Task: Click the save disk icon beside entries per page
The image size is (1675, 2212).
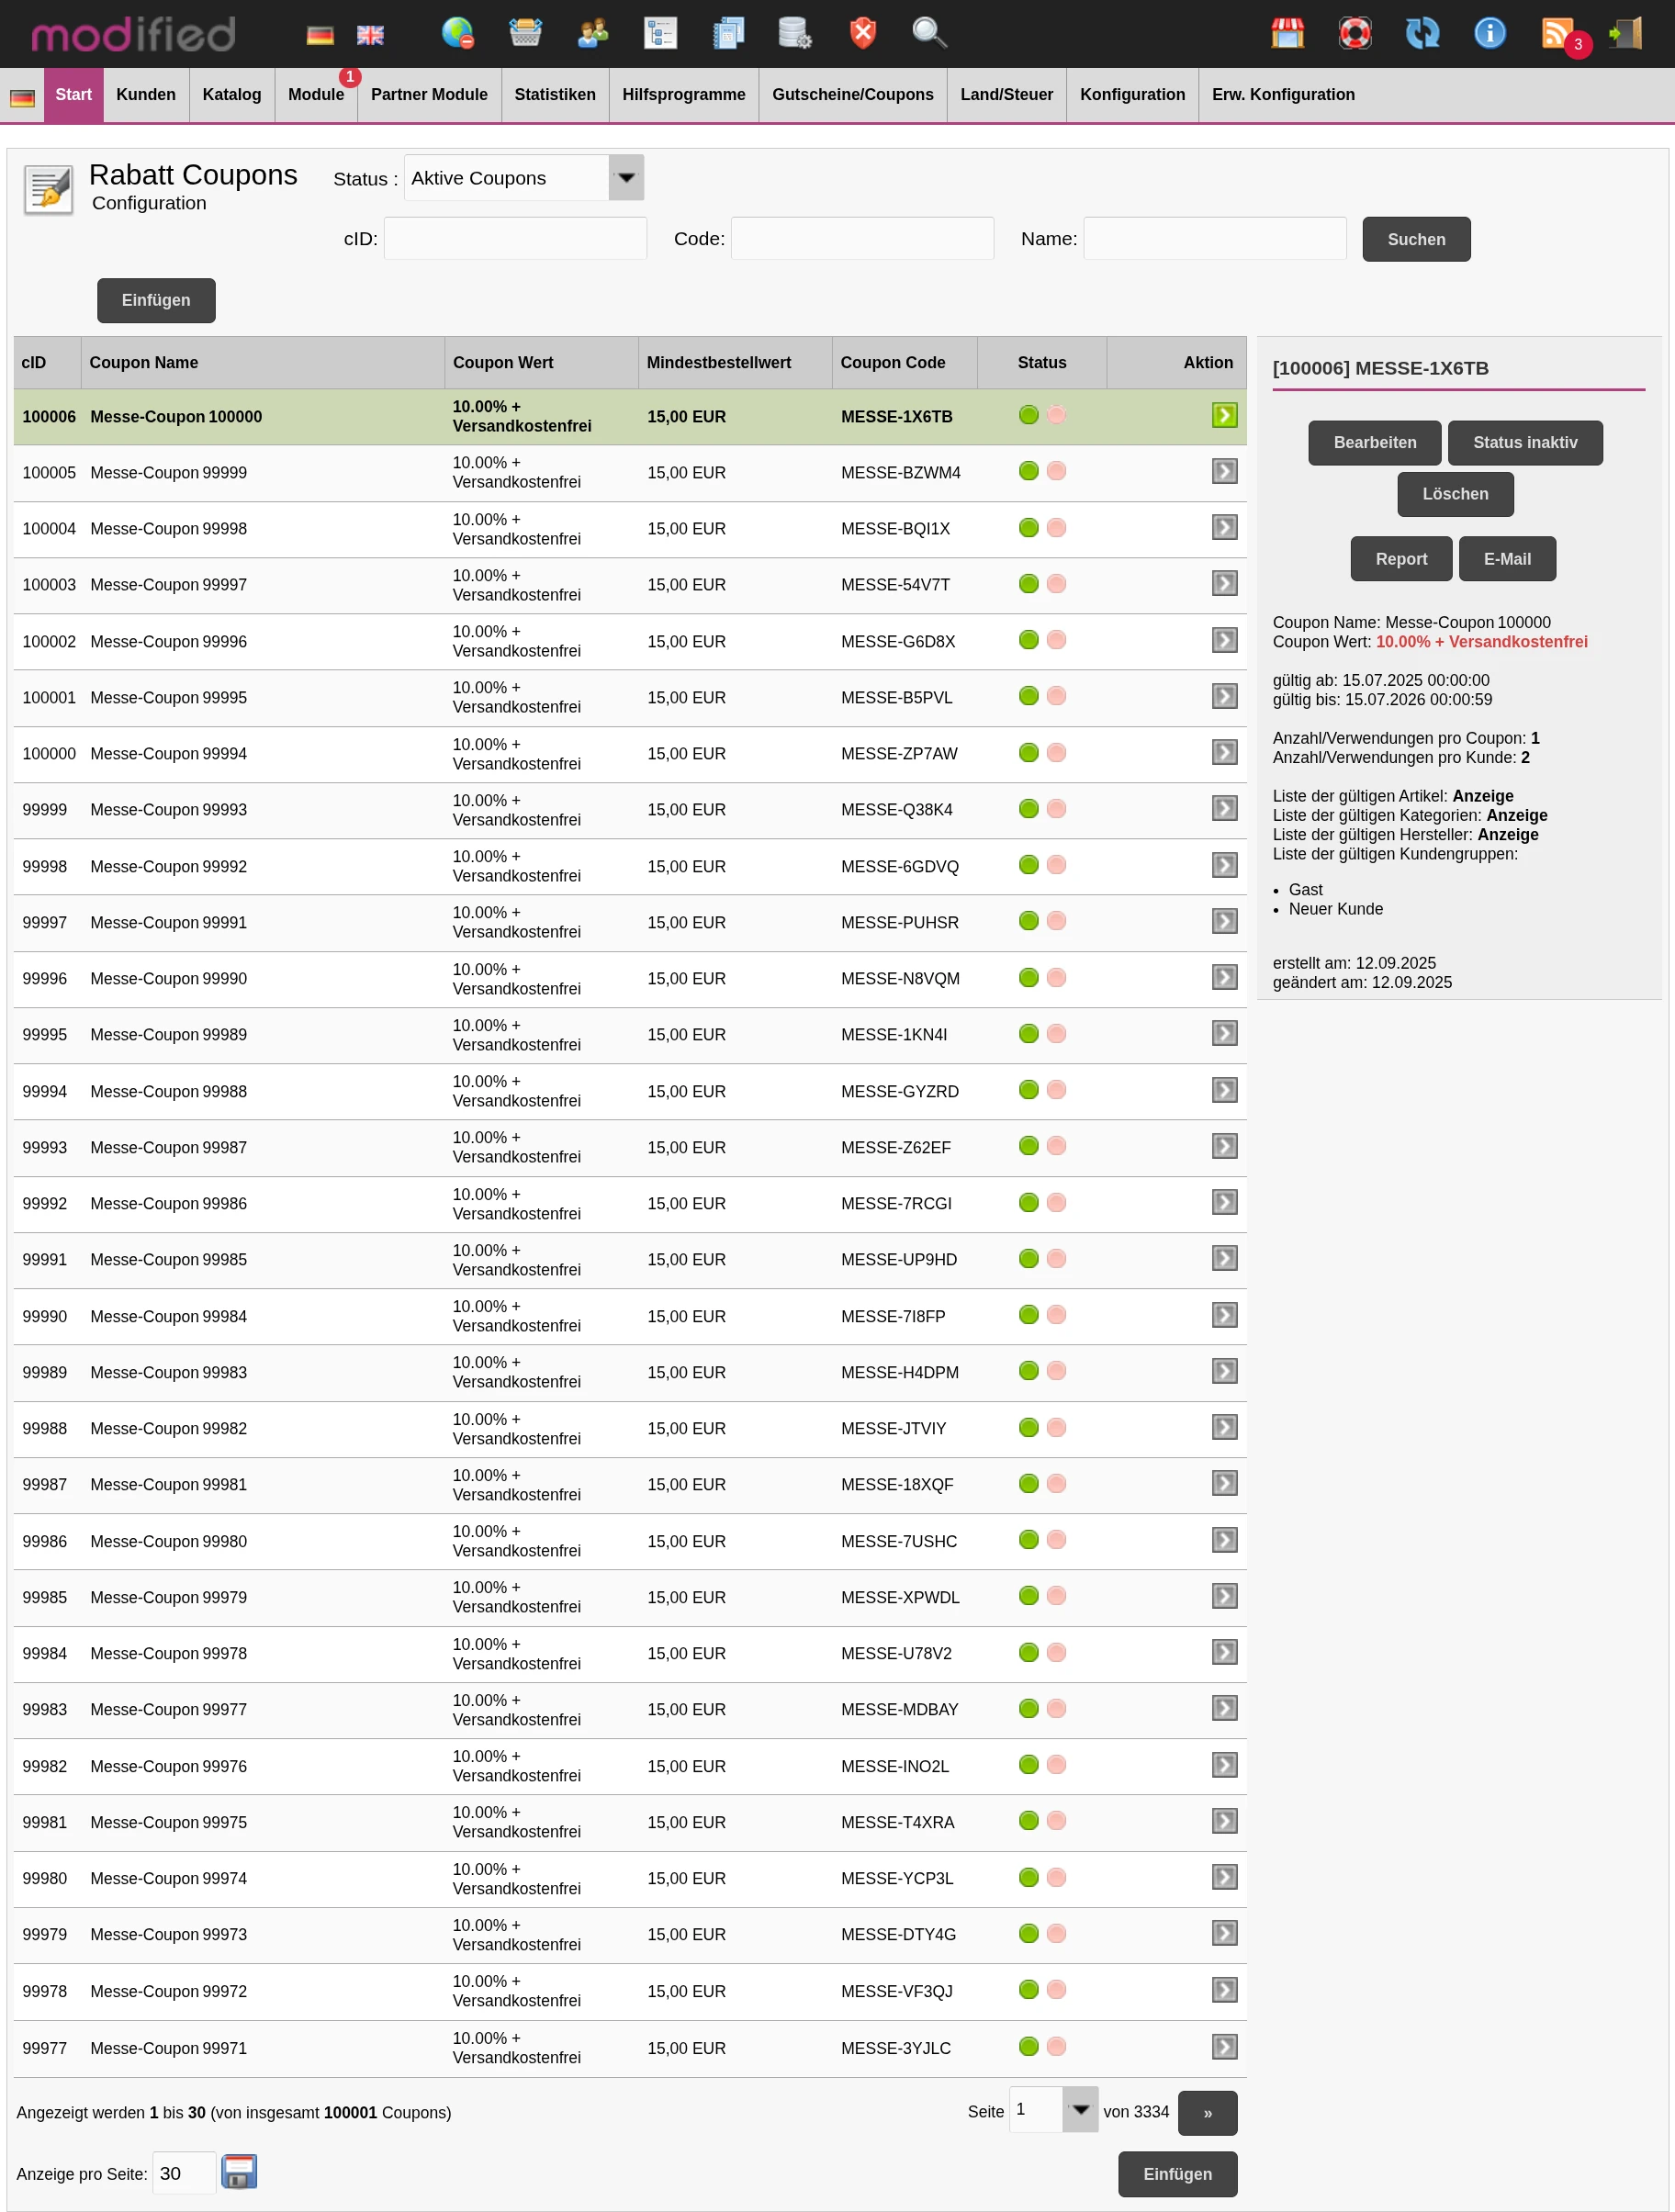Action: coord(239,2172)
